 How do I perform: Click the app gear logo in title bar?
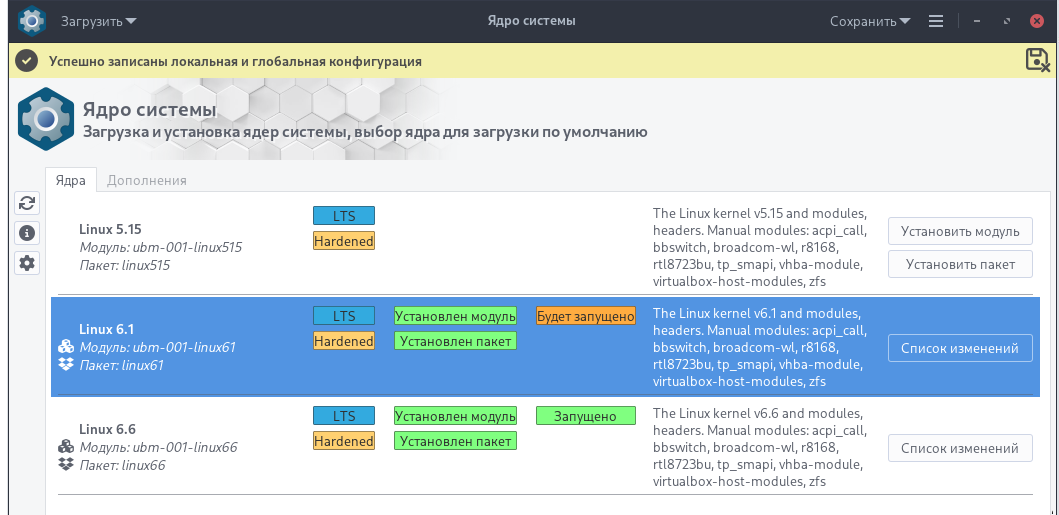click(x=31, y=21)
